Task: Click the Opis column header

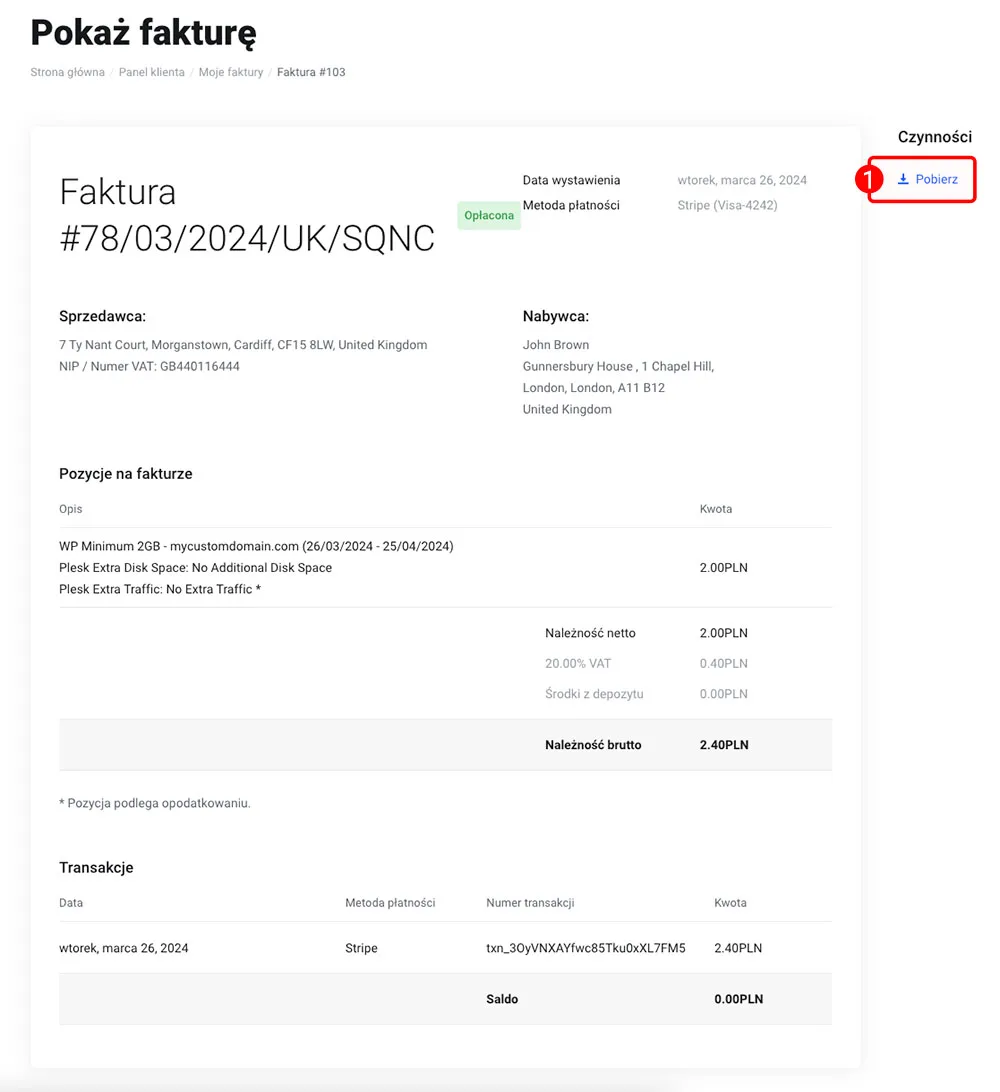Action: 70,509
